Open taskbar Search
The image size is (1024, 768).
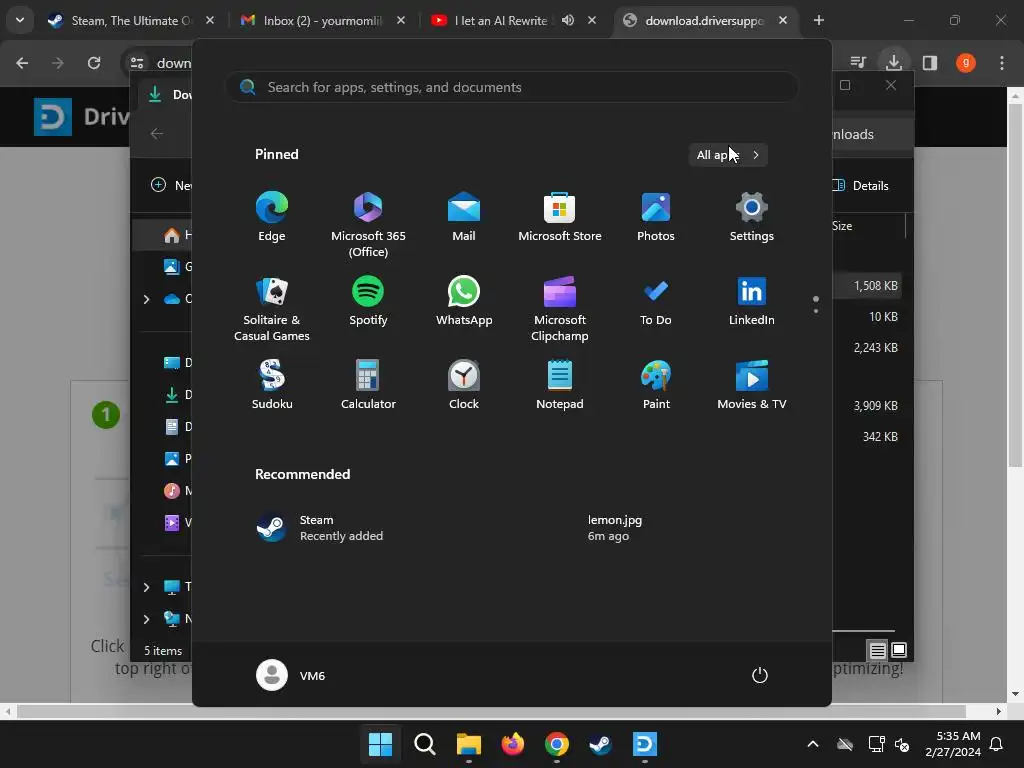pyautogui.click(x=424, y=744)
